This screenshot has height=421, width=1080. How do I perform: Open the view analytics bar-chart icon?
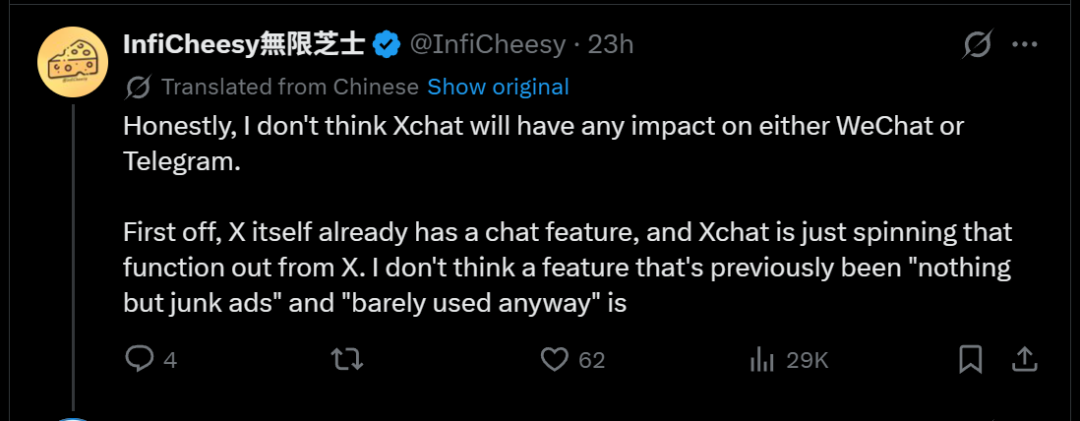pyautogui.click(x=763, y=359)
